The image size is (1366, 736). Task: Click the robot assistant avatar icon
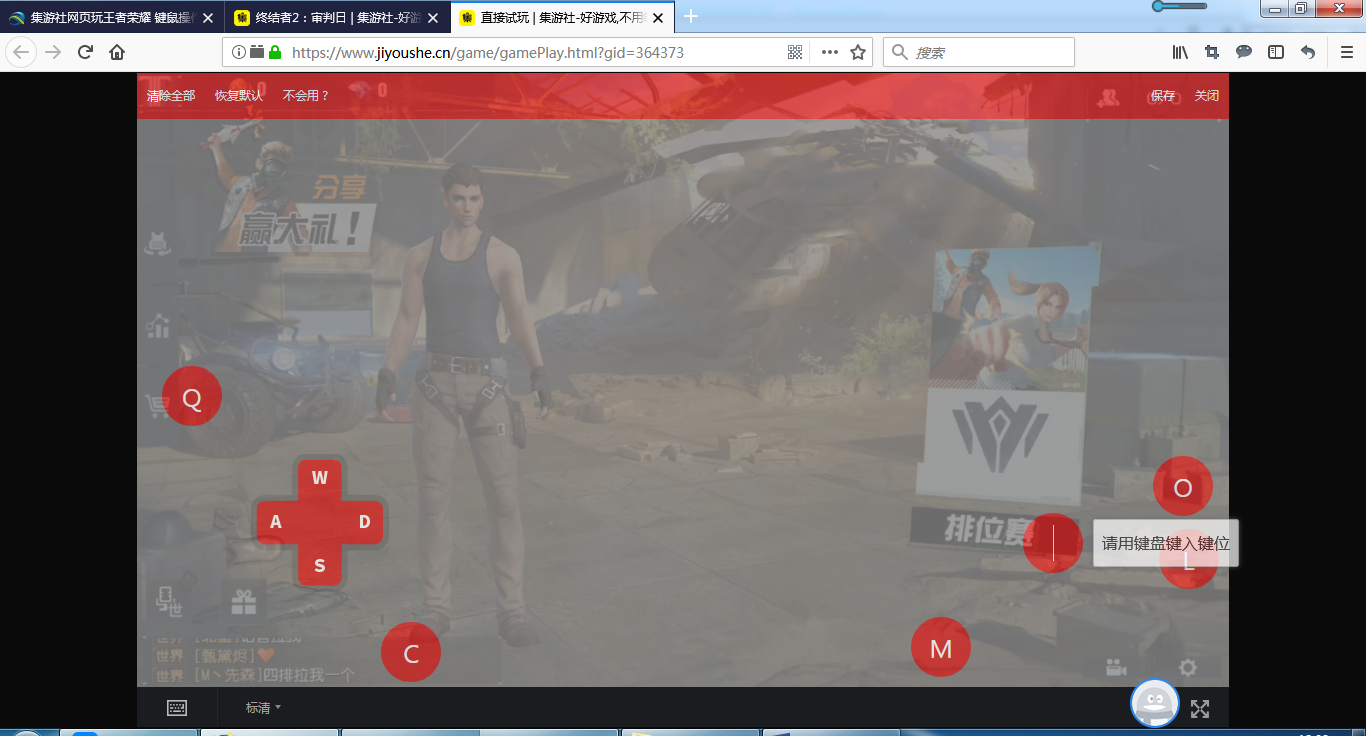point(1154,703)
